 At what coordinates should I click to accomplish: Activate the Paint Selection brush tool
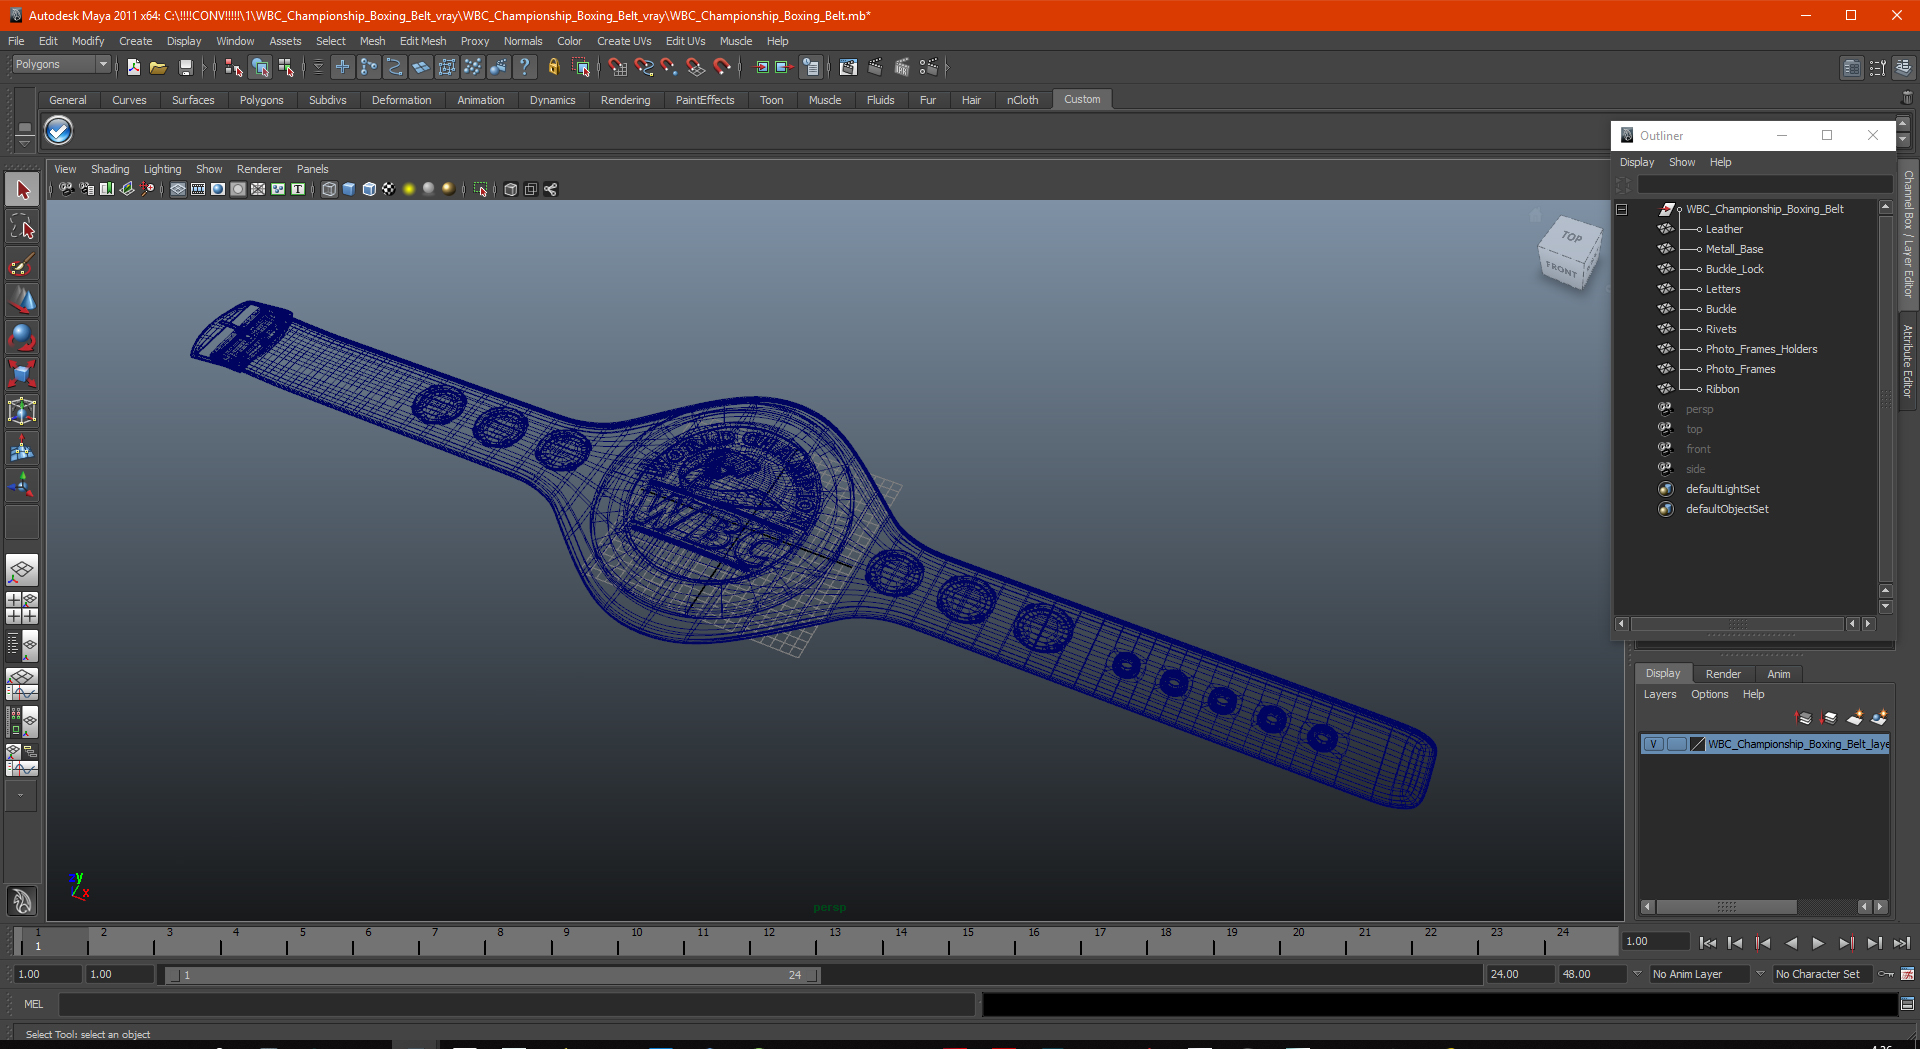pos(22,264)
